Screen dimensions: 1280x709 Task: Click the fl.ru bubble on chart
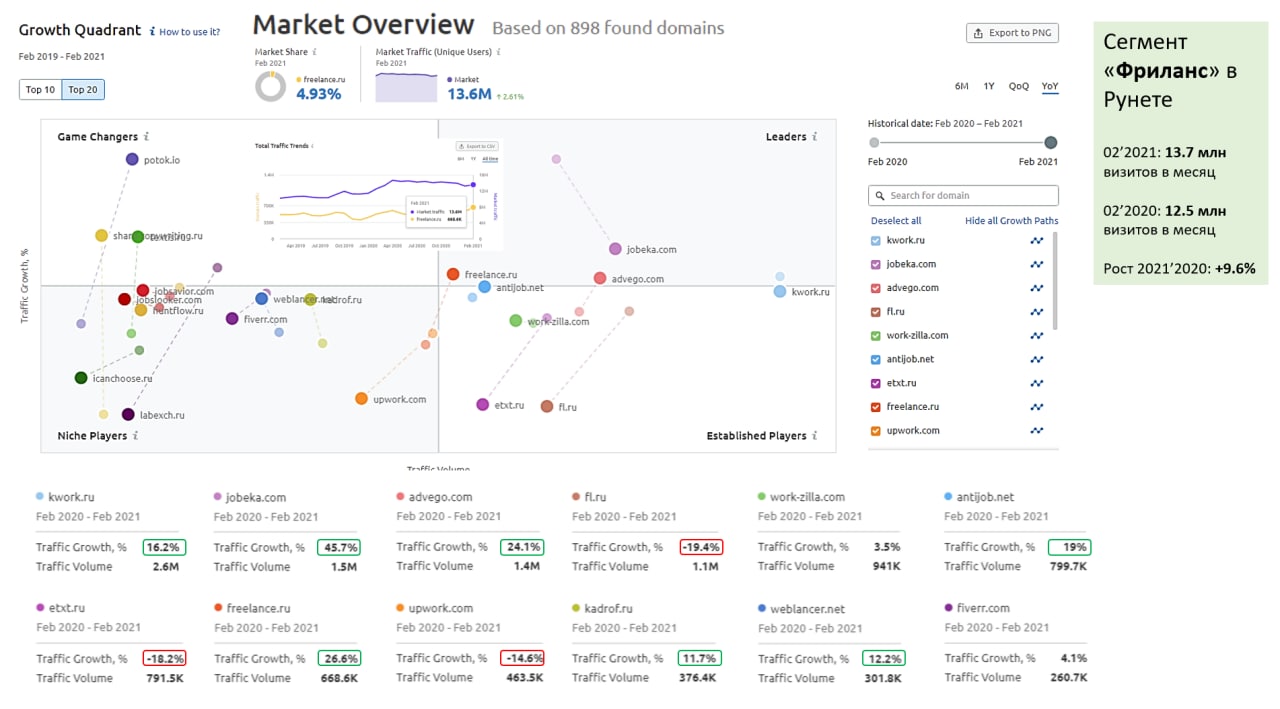coord(546,406)
